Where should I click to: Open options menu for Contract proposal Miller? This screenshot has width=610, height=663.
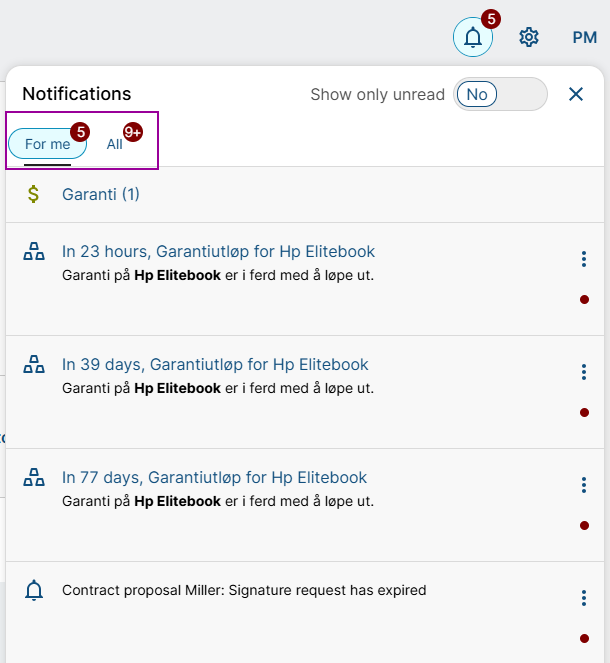point(584,598)
